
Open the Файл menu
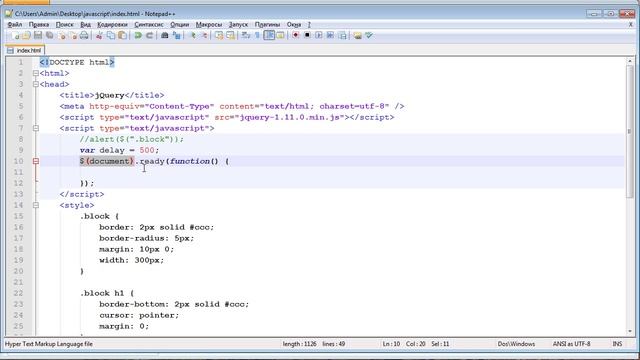click(x=15, y=24)
